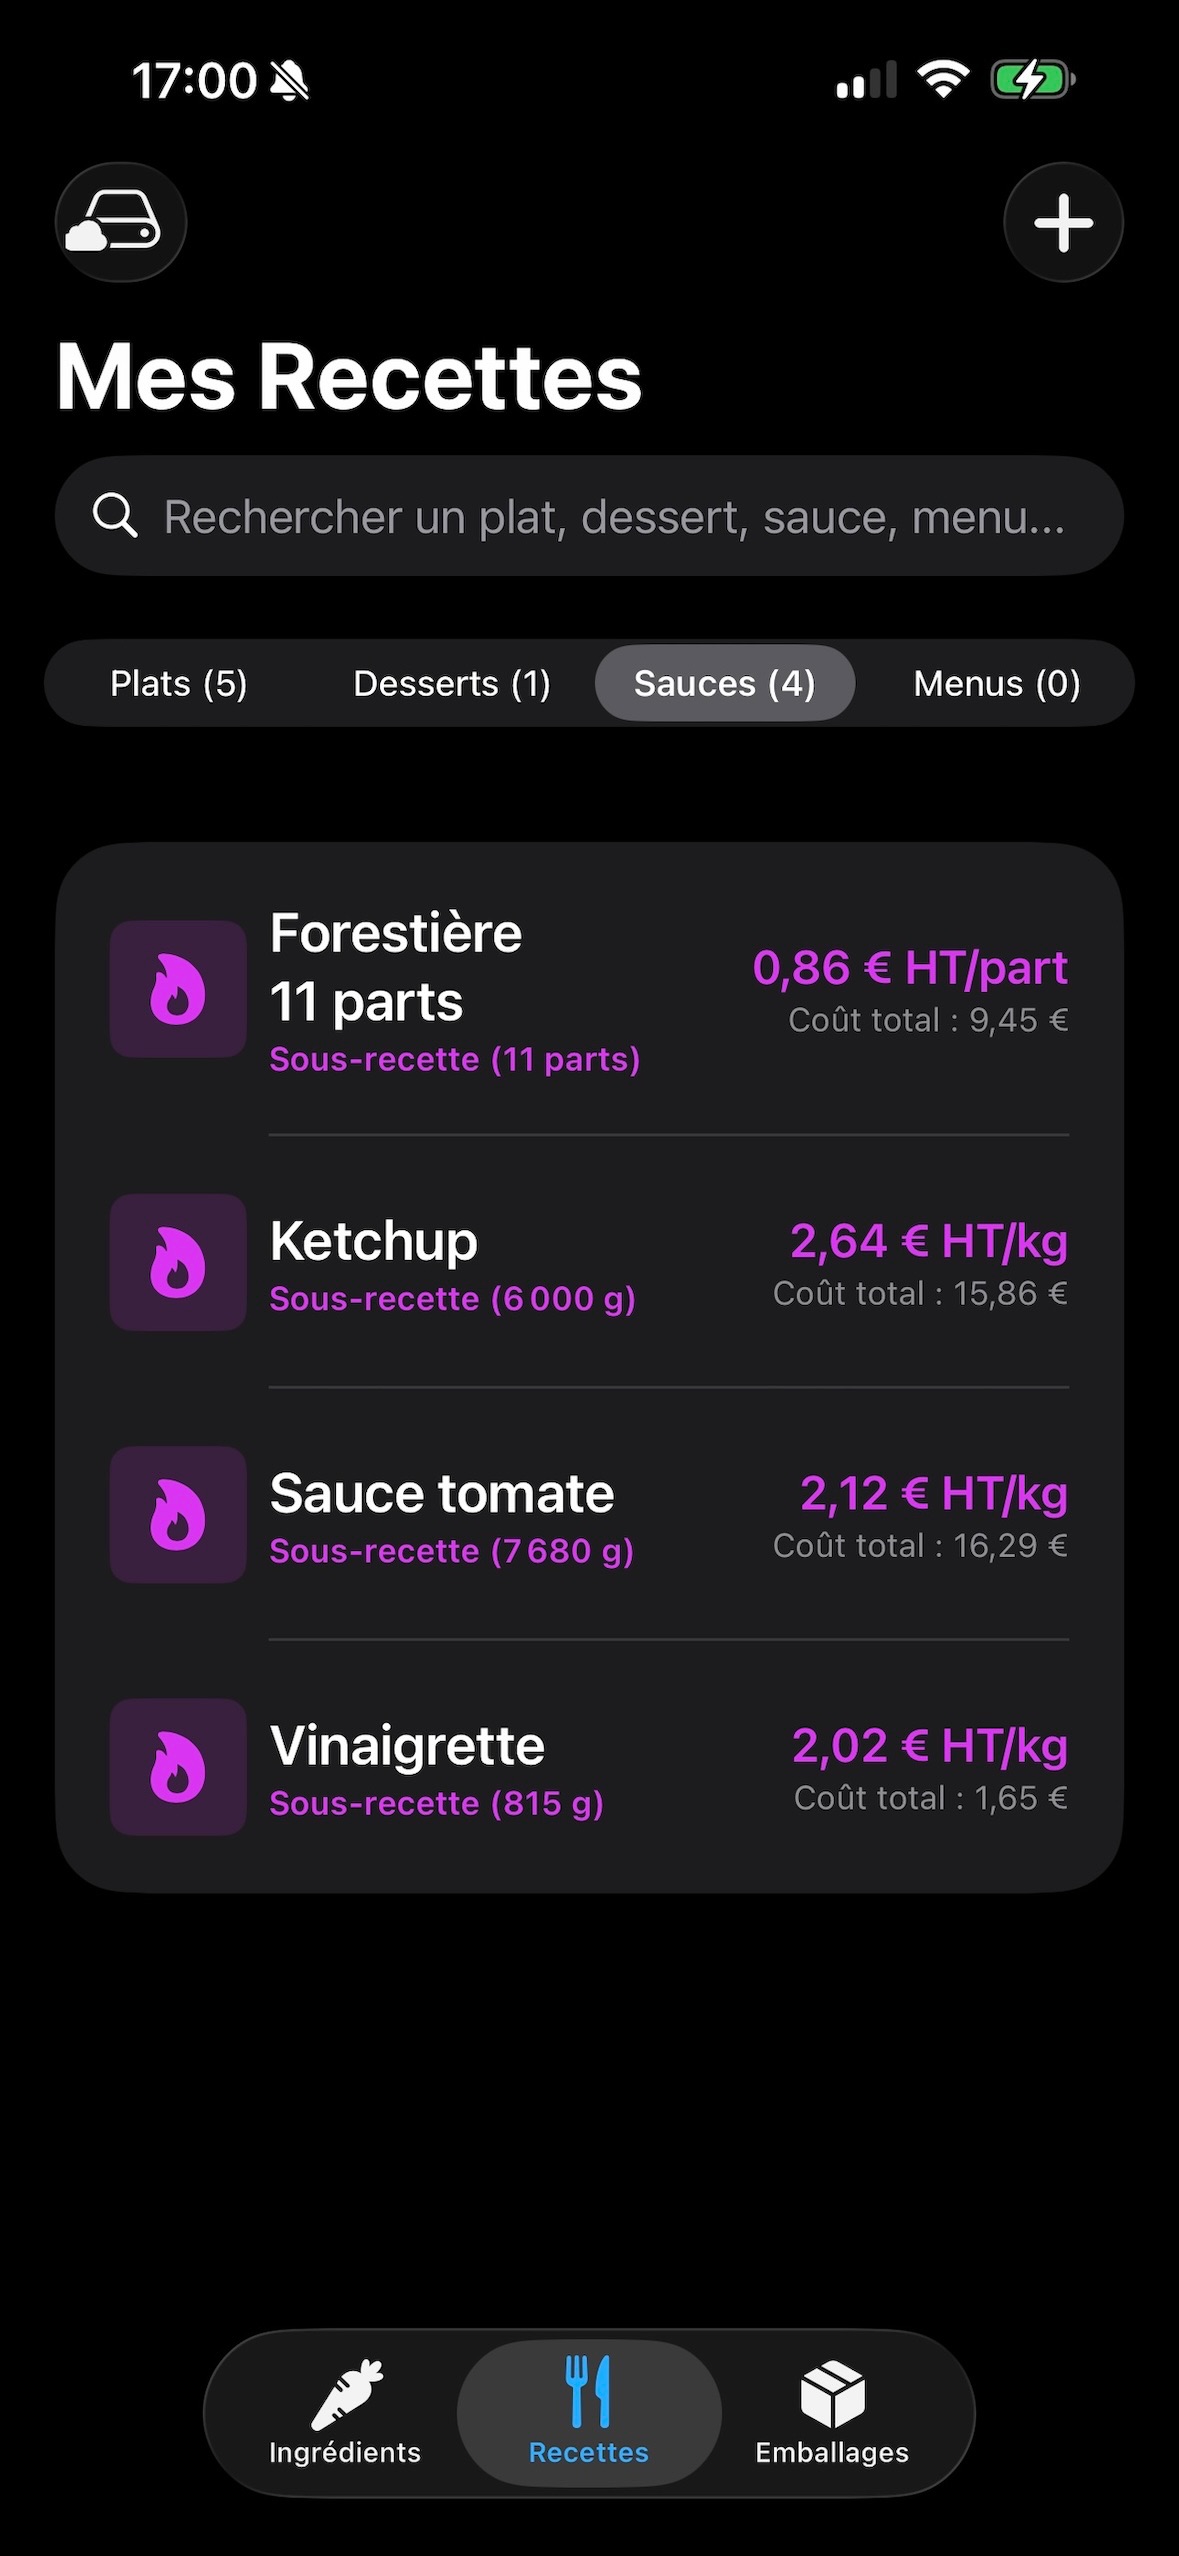
Task: Tap the flame icon beside Sauce tomate
Action: click(178, 1514)
